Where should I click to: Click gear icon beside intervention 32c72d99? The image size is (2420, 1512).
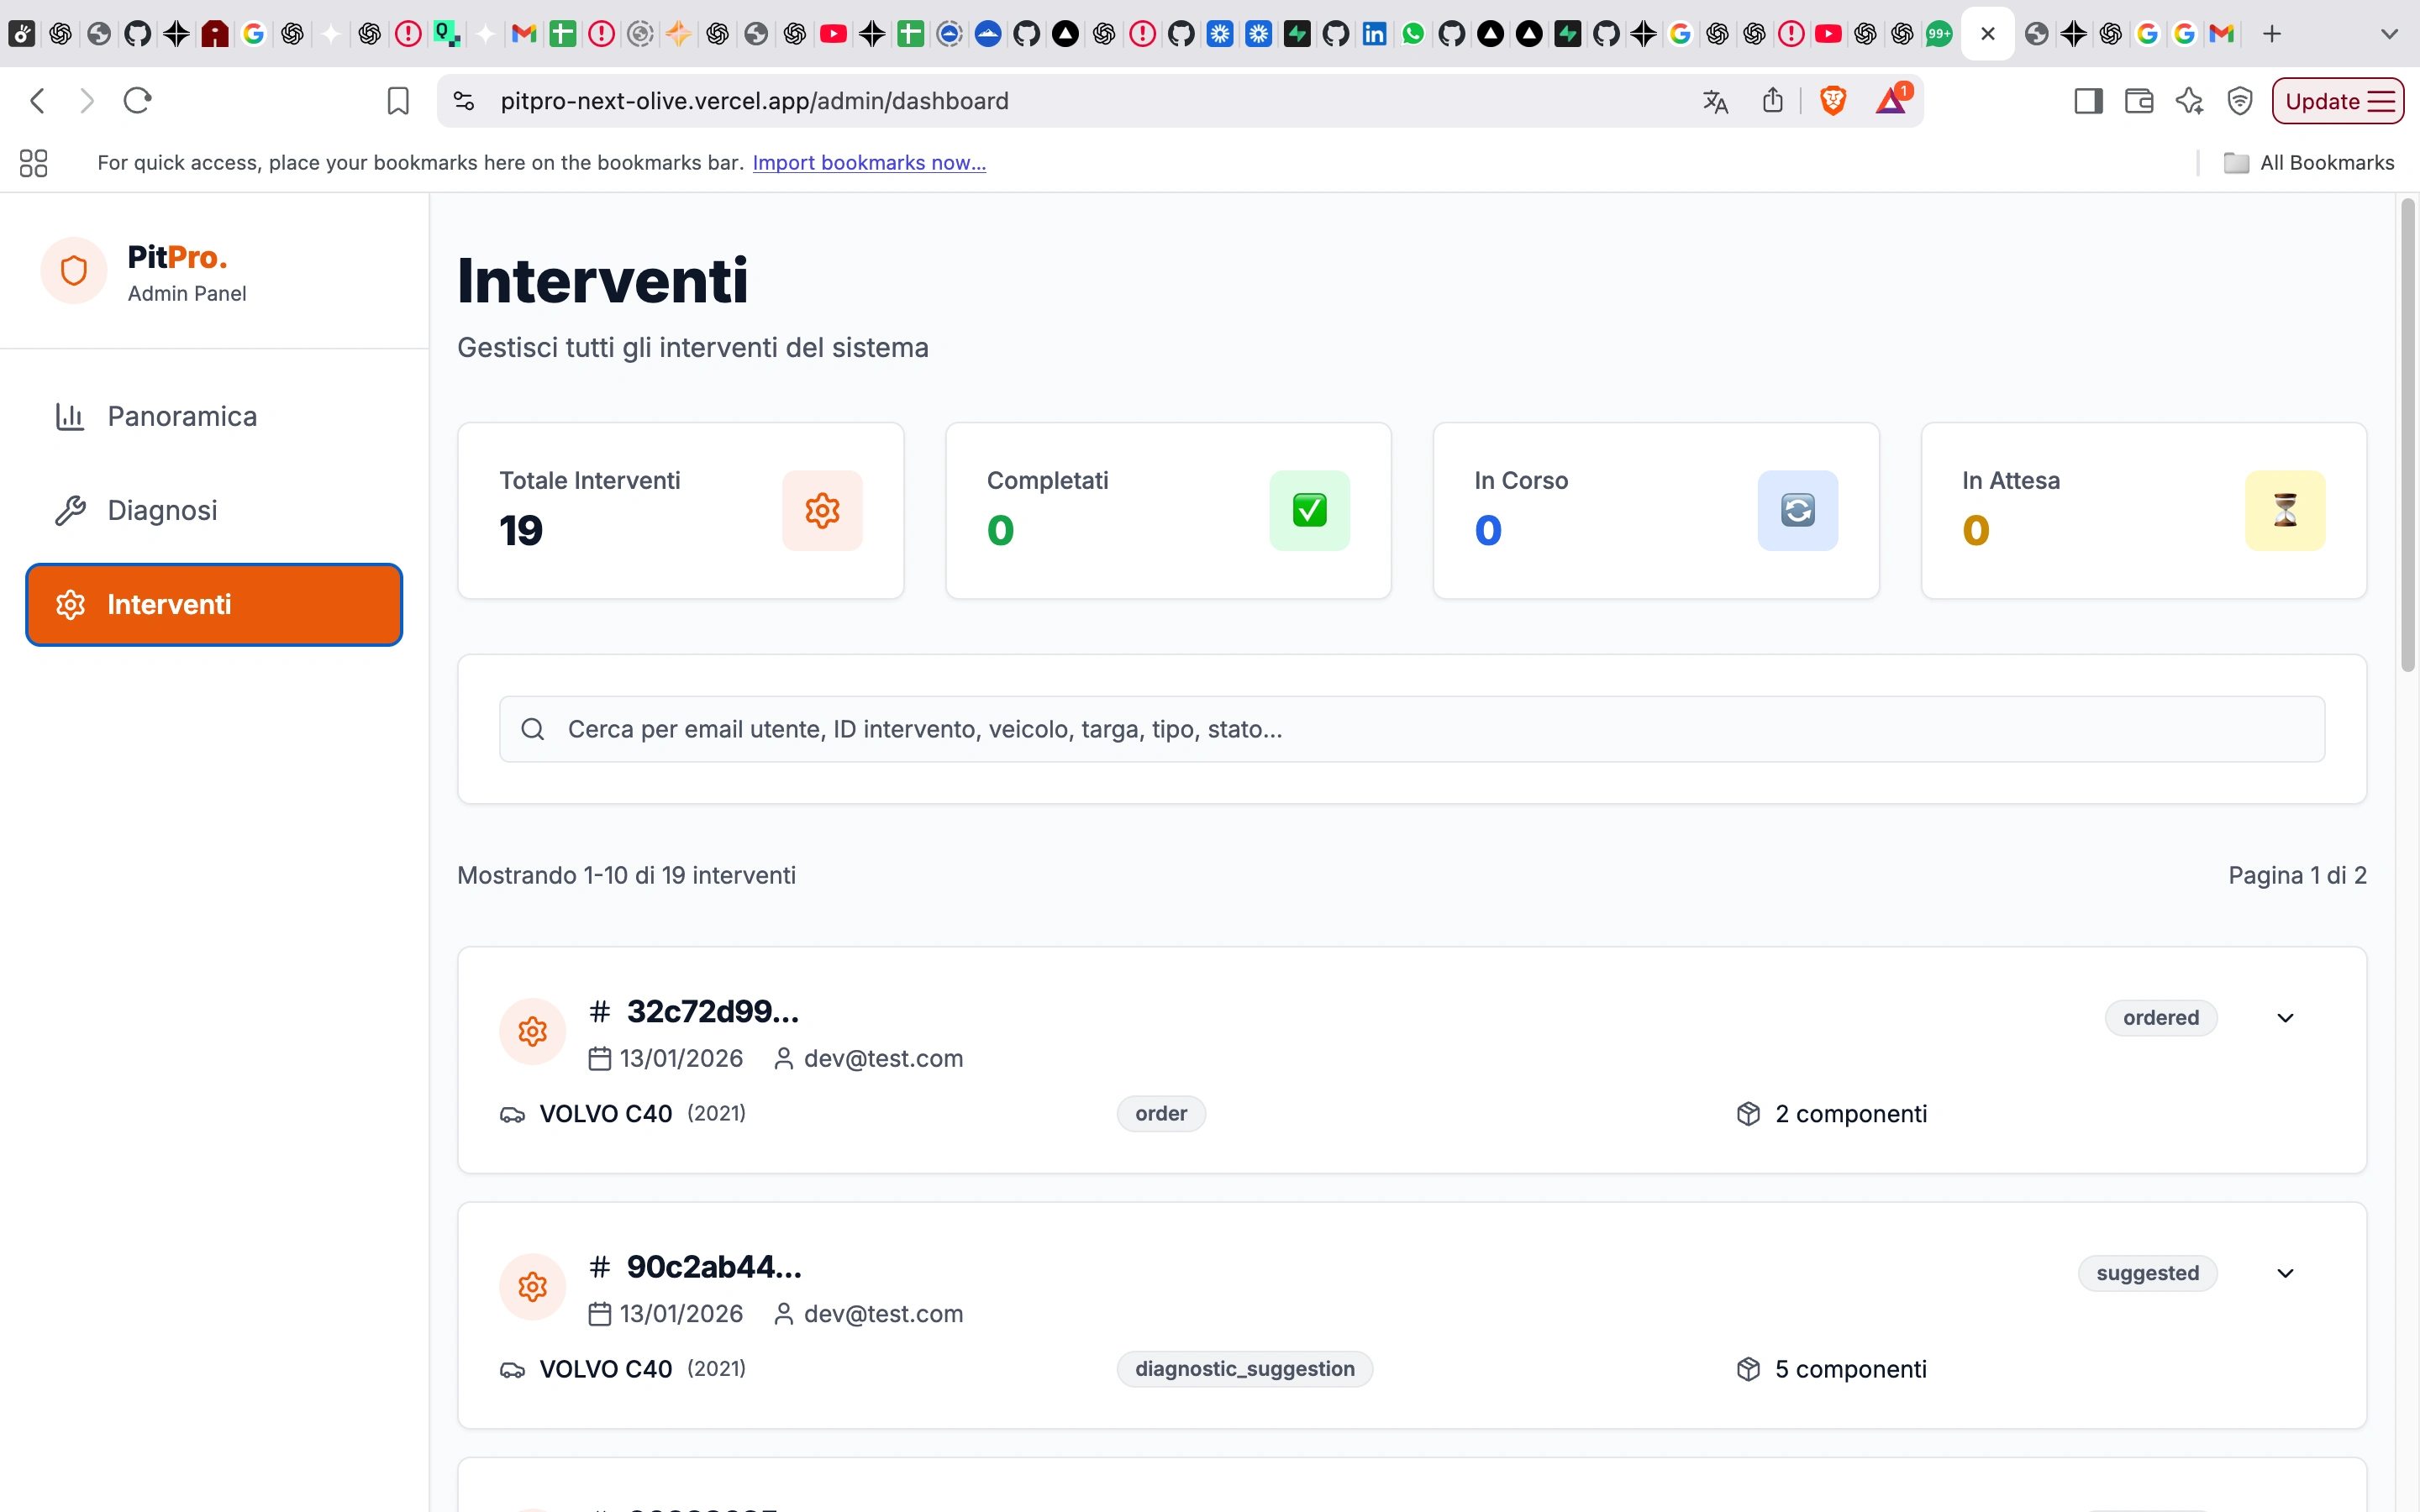coord(533,1031)
